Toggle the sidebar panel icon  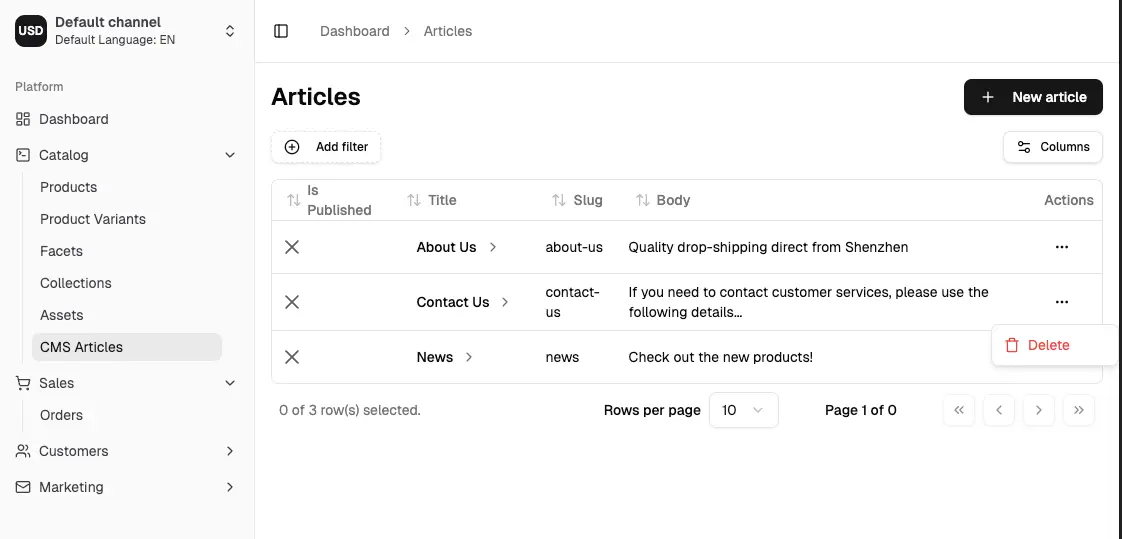point(281,31)
